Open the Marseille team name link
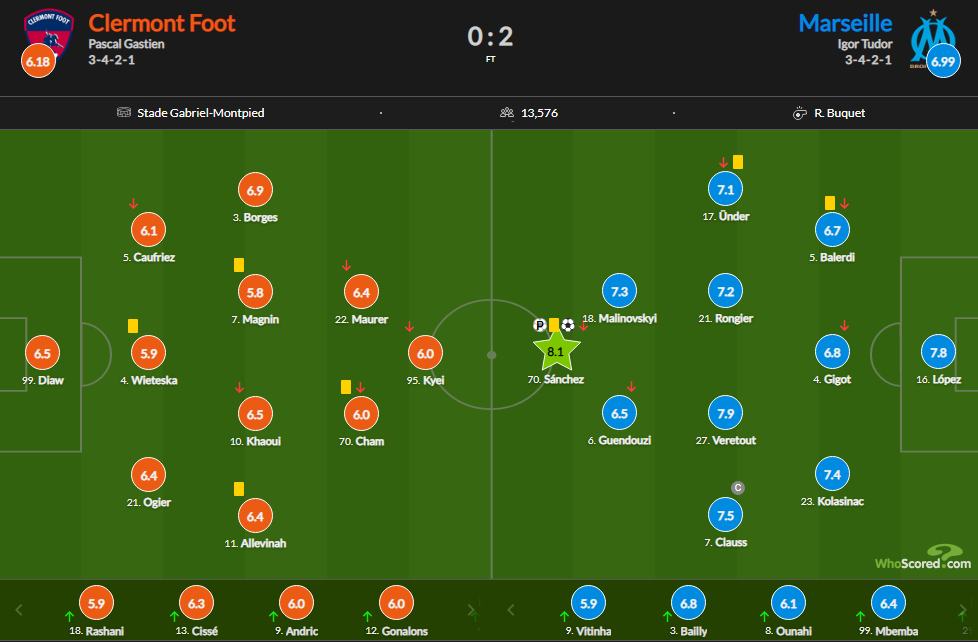The image size is (978, 642). tap(845, 23)
